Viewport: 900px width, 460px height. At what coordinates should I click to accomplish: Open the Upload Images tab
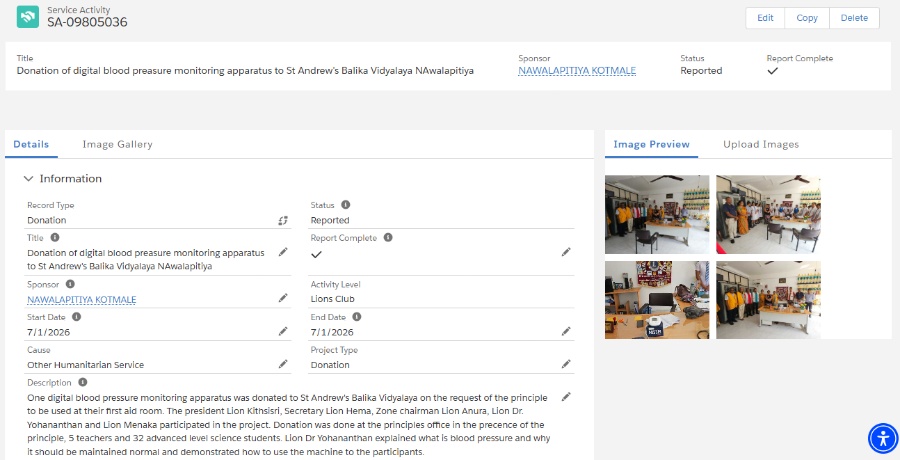(x=761, y=144)
